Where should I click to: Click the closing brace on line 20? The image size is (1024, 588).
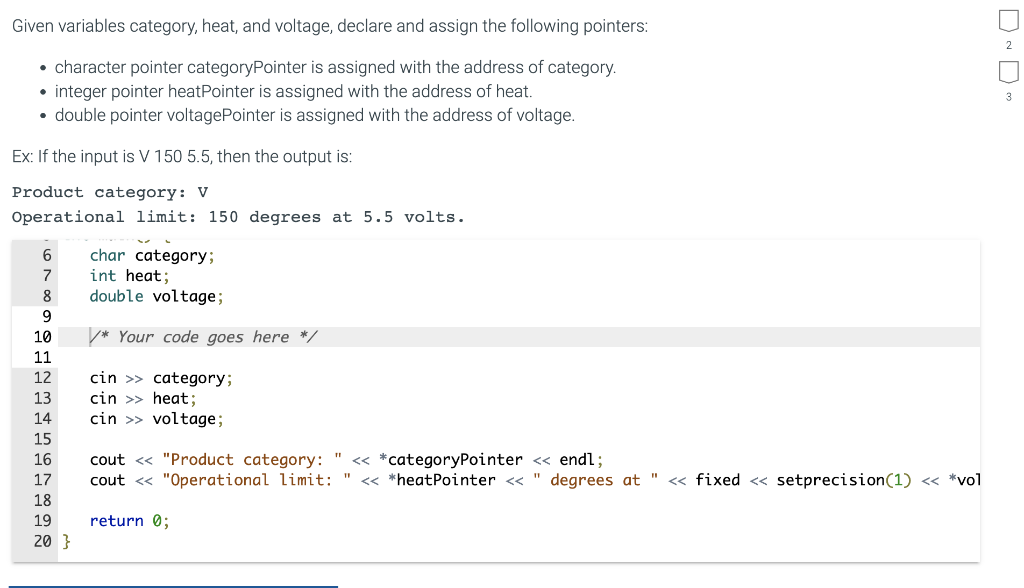66,541
